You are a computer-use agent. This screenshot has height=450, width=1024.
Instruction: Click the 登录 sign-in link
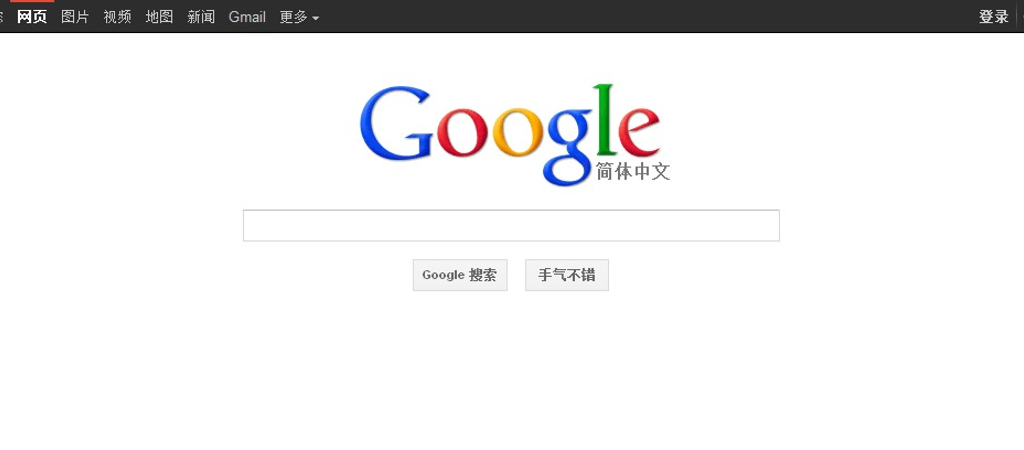pyautogui.click(x=993, y=17)
